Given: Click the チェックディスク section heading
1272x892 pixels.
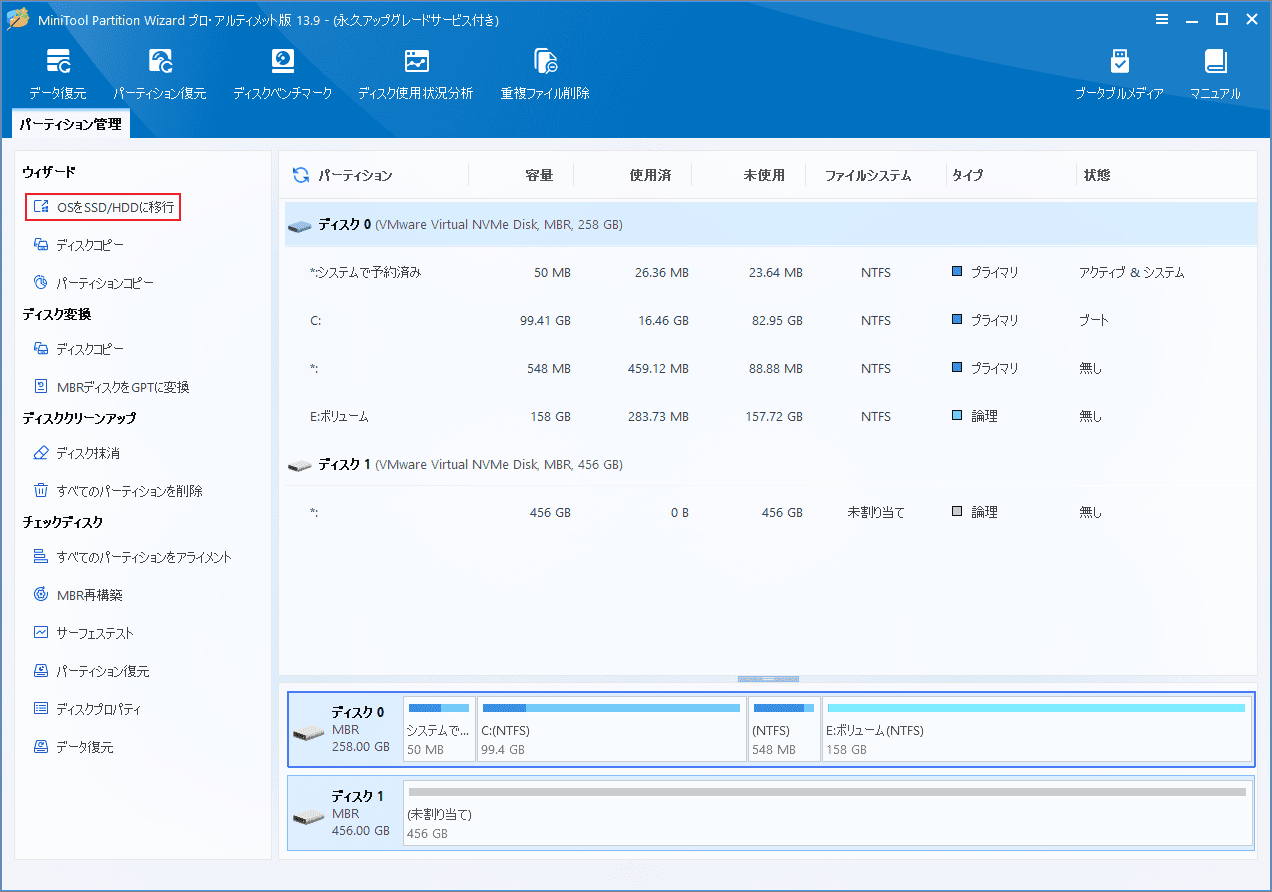Looking at the screenshot, I should [63, 522].
